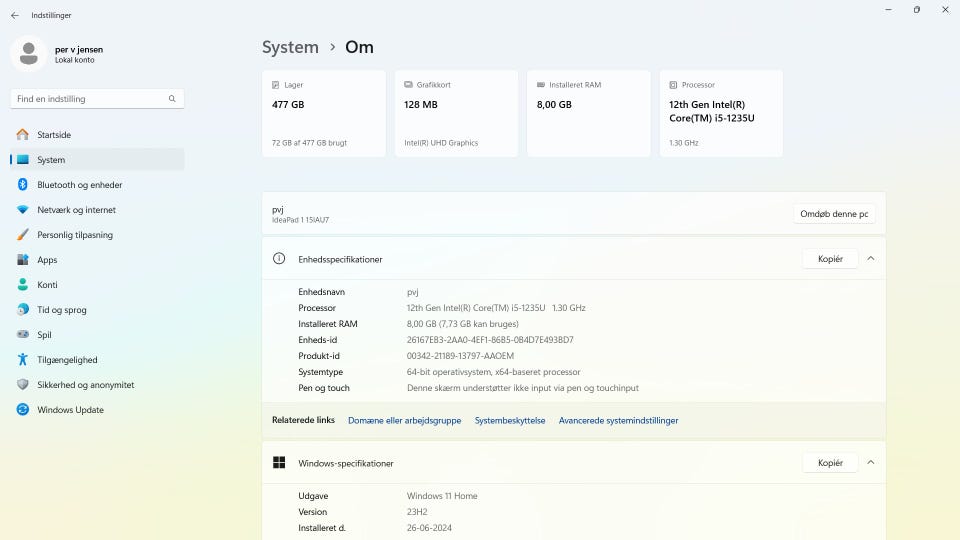Screen dimensions: 960x540
Task: Open Domæne eller arbejdsgruppe link
Action: tap(404, 421)
